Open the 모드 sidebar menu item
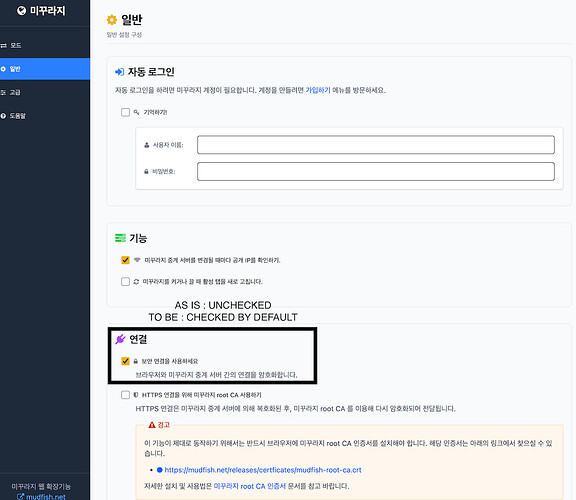Viewport: 576px width, 500px height. (45, 46)
